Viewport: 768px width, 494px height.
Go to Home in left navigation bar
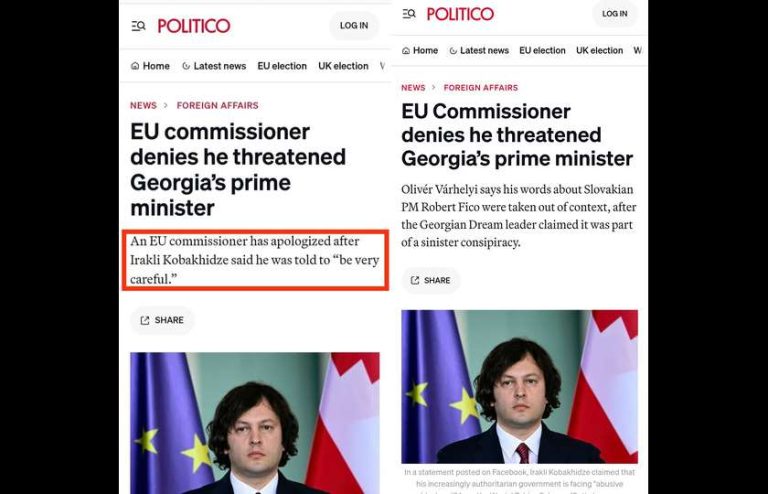pos(150,66)
